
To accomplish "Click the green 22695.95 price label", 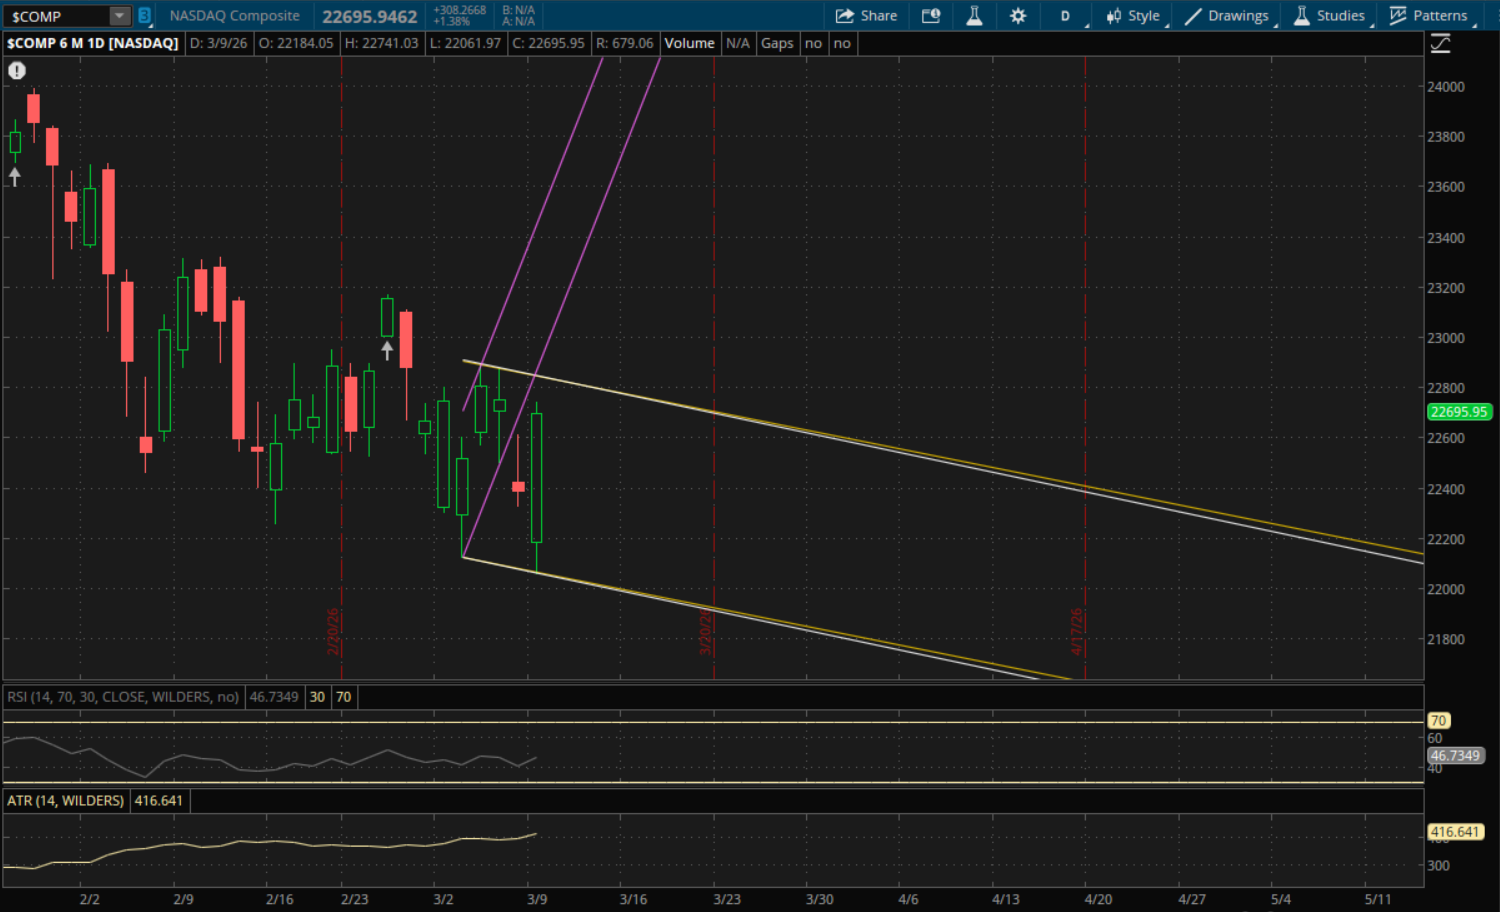I will coord(1458,412).
